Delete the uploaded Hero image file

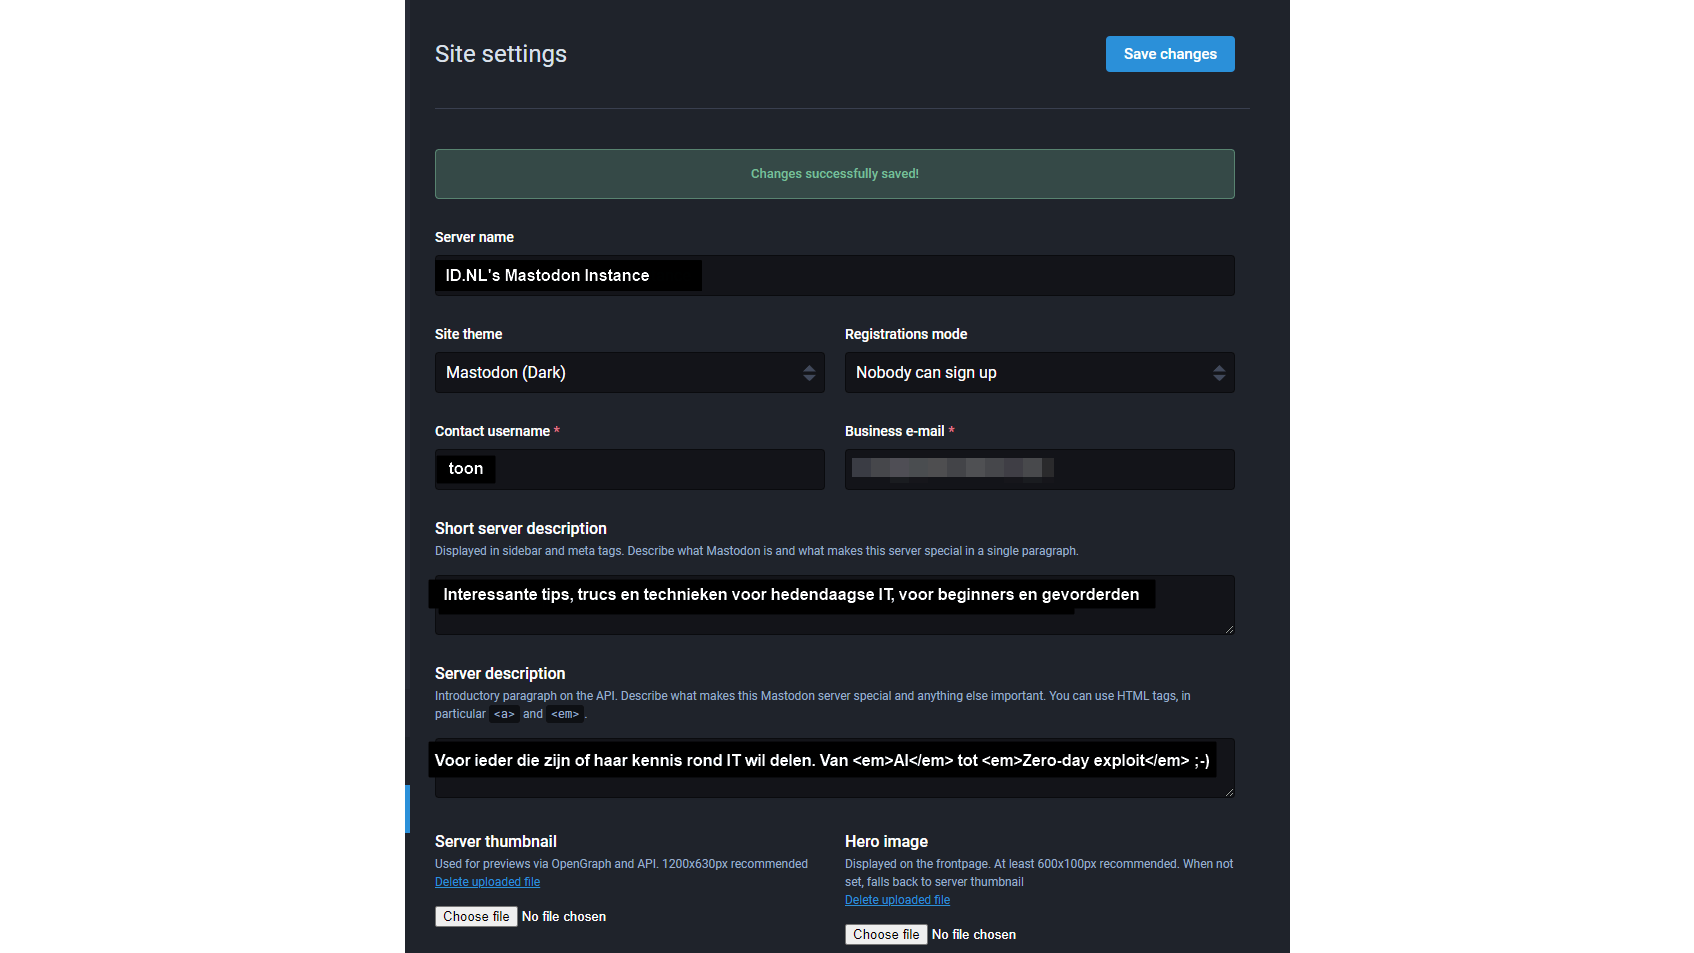coord(897,900)
